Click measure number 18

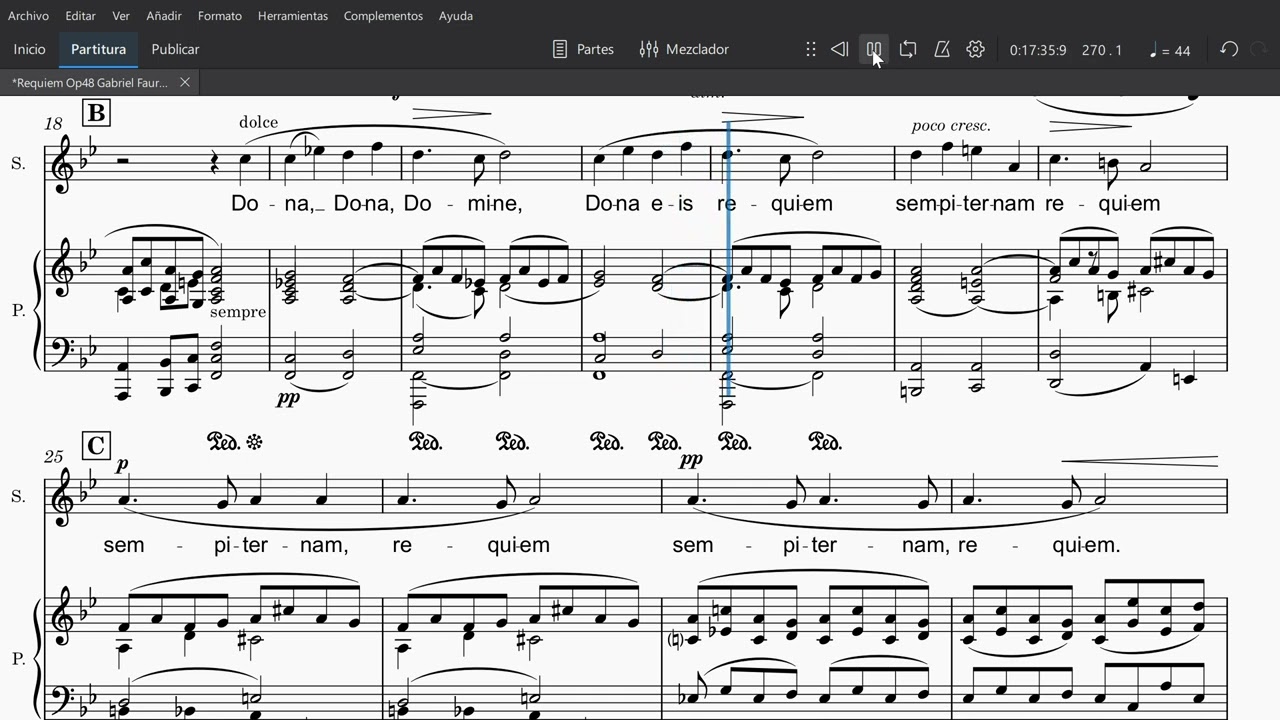[53, 123]
